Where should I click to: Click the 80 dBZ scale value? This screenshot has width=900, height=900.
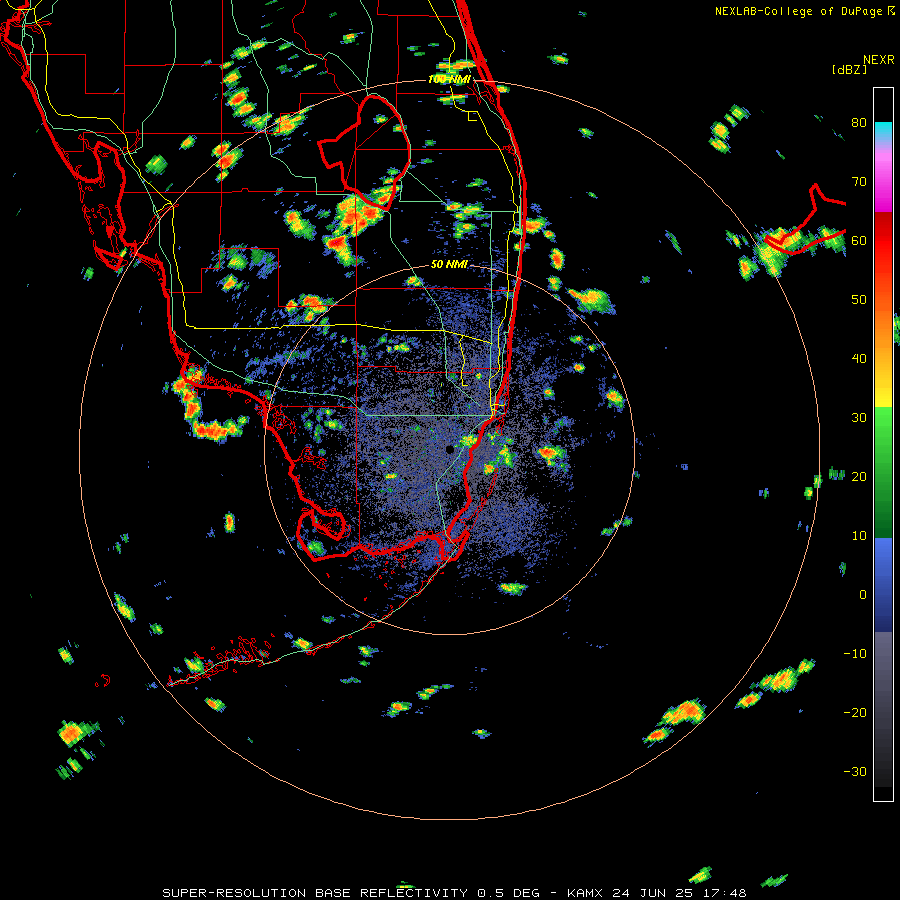[x=859, y=123]
